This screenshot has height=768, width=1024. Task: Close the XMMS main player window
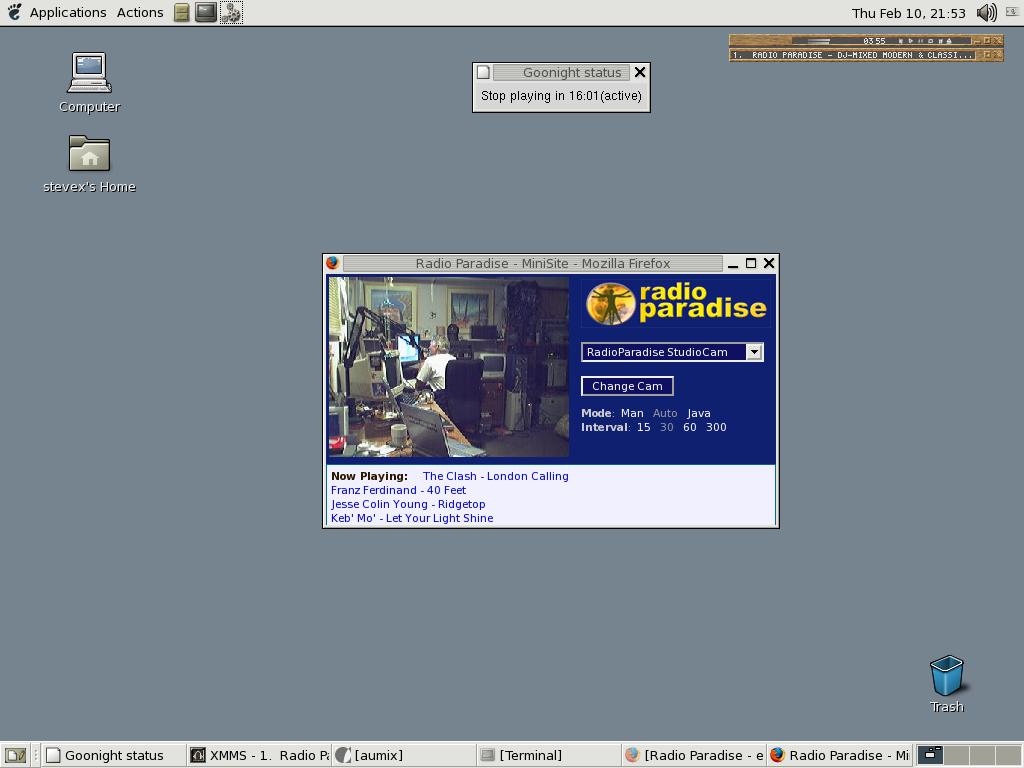(x=997, y=40)
